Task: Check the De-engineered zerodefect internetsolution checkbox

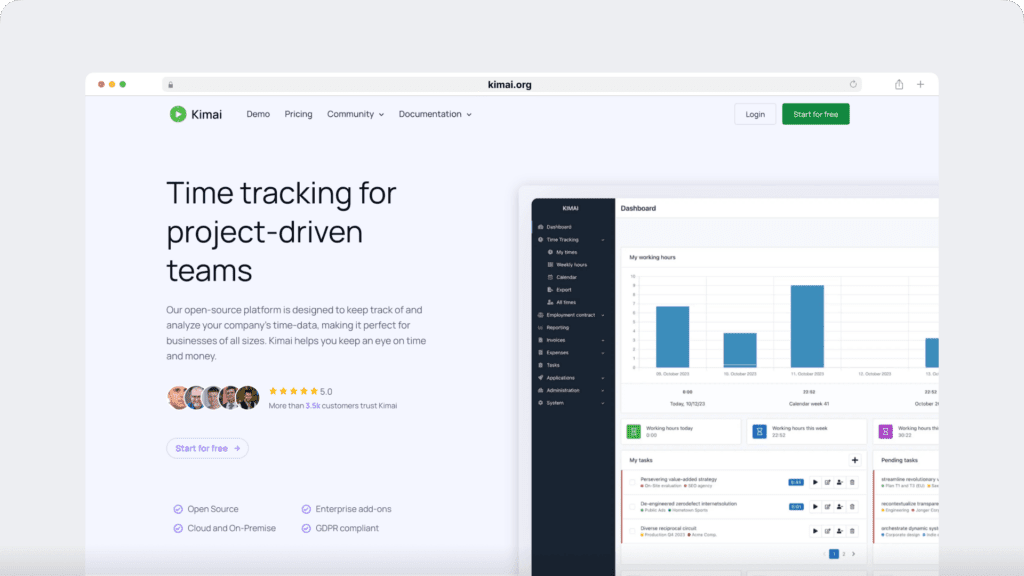Action: tap(632, 507)
